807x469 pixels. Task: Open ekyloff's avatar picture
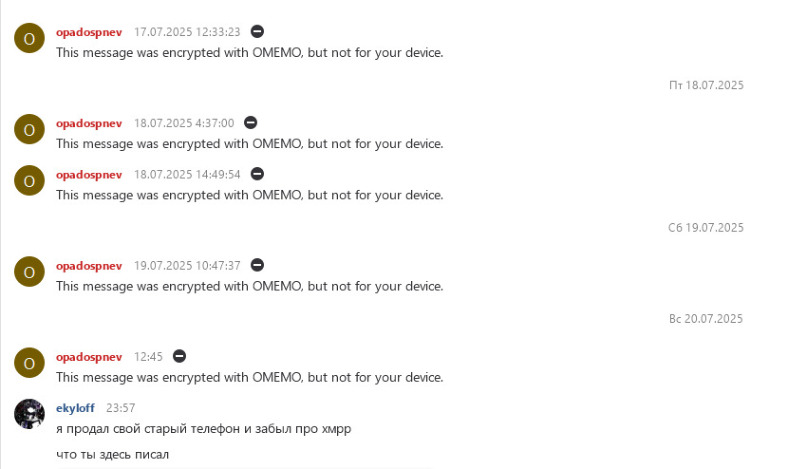(29, 413)
